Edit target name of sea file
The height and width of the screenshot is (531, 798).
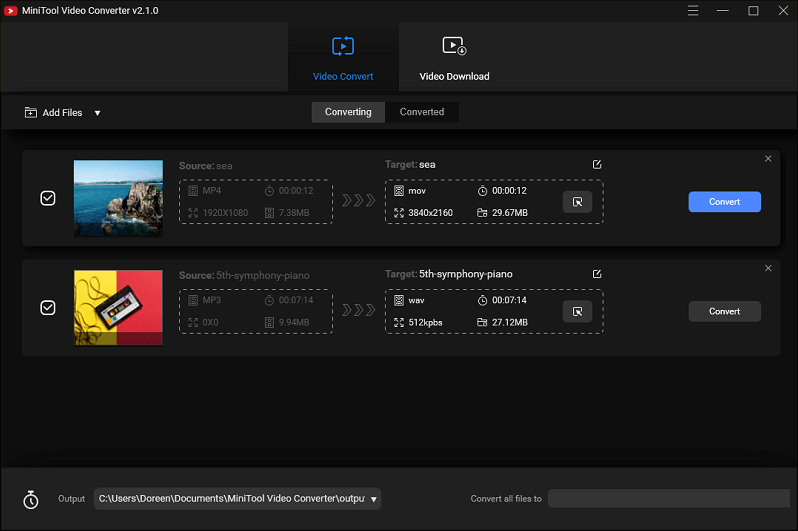tap(597, 164)
